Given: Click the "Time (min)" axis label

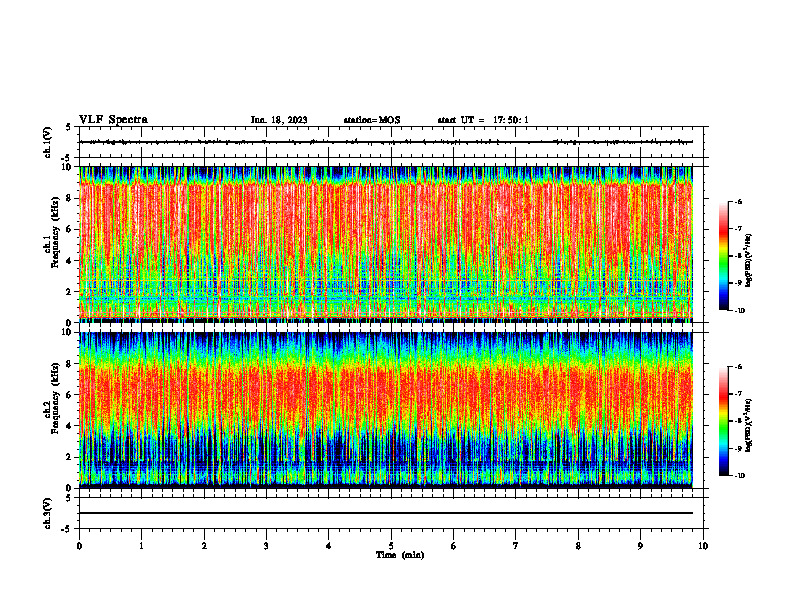Looking at the screenshot, I should 400,555.
